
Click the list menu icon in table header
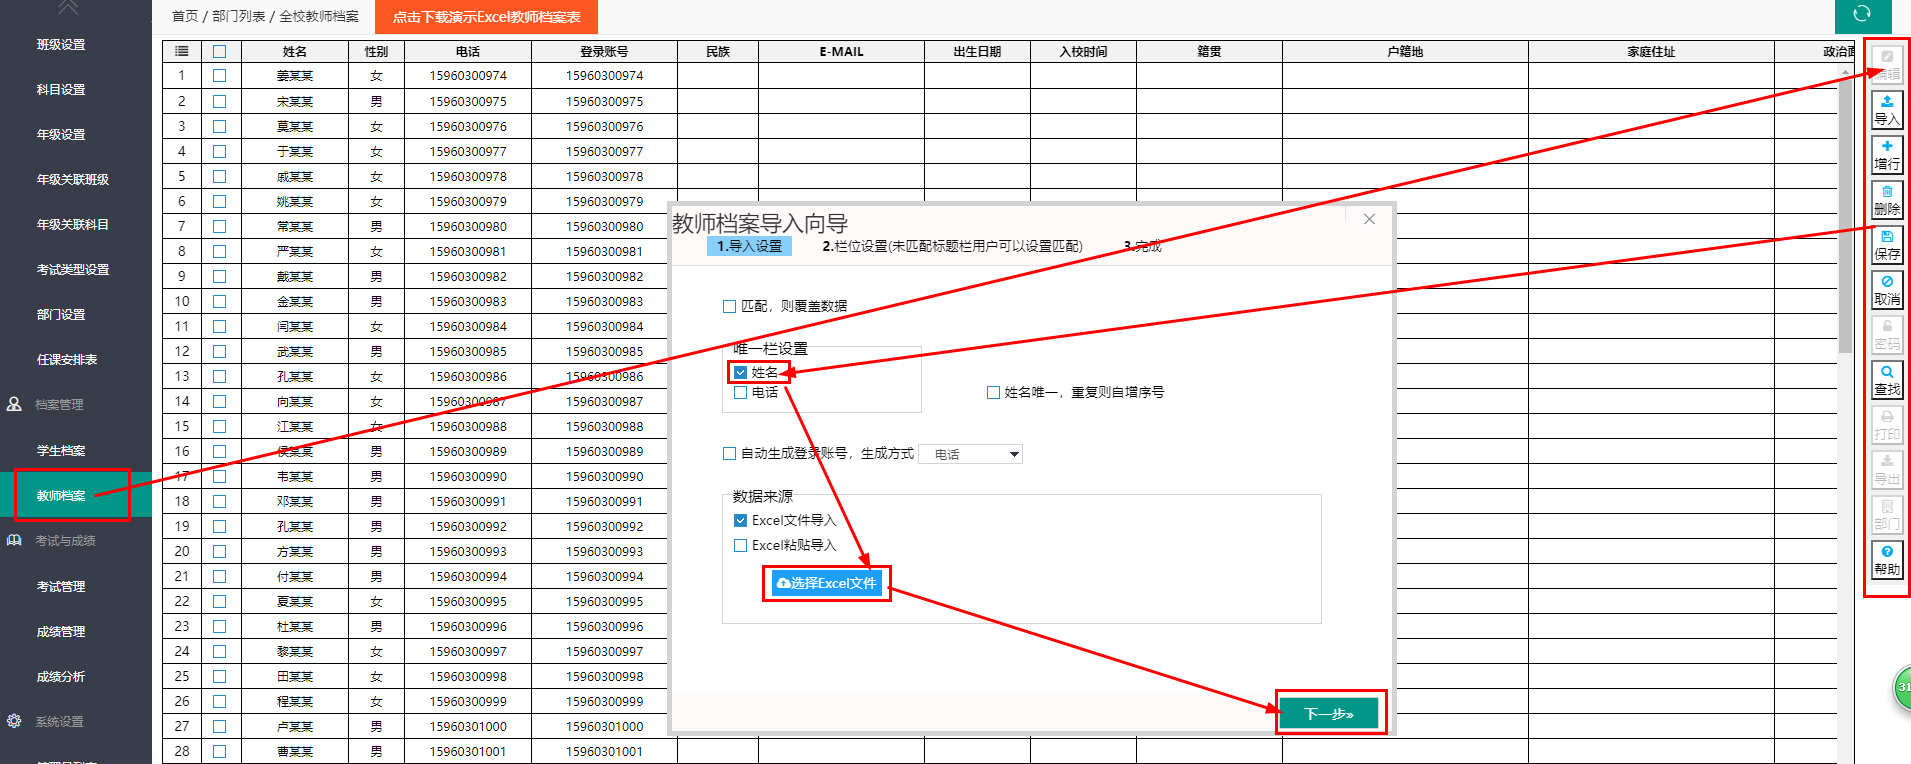click(x=182, y=51)
